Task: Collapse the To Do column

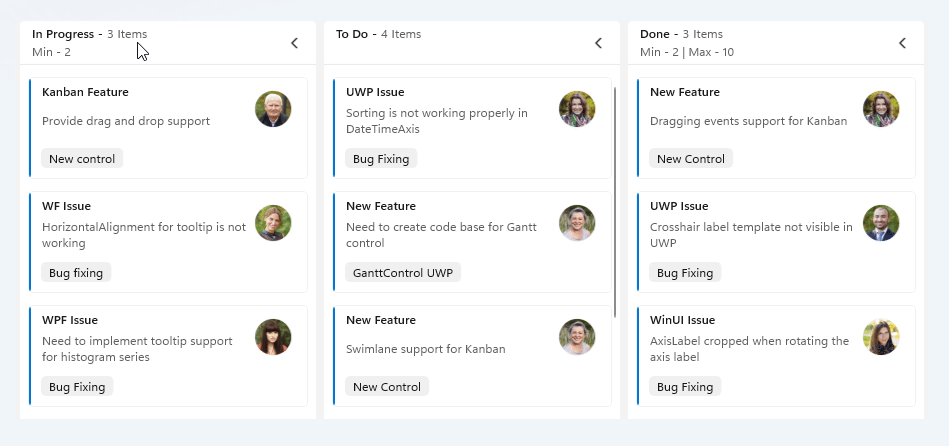Action: pyautogui.click(x=599, y=43)
